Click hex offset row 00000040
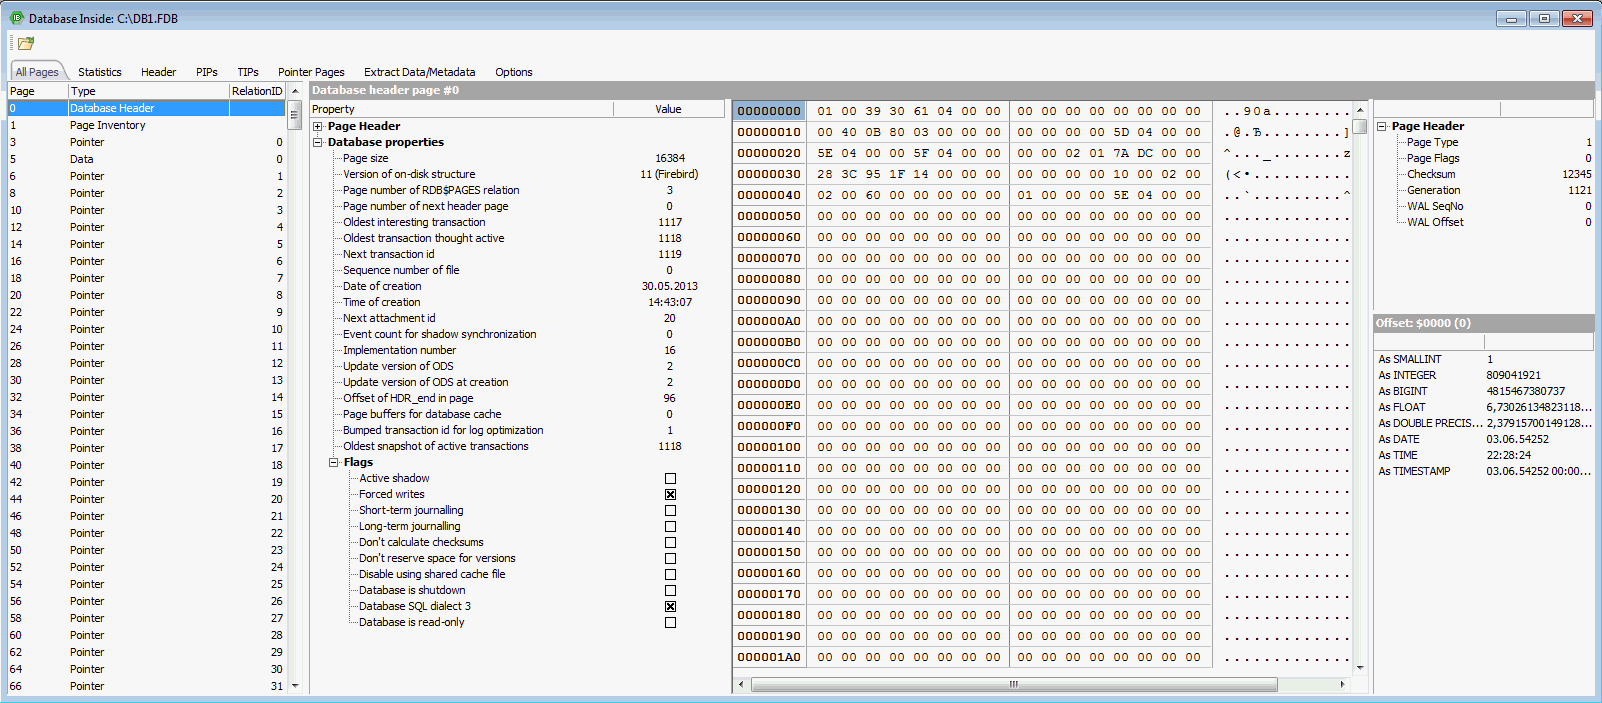1602x703 pixels. (769, 195)
